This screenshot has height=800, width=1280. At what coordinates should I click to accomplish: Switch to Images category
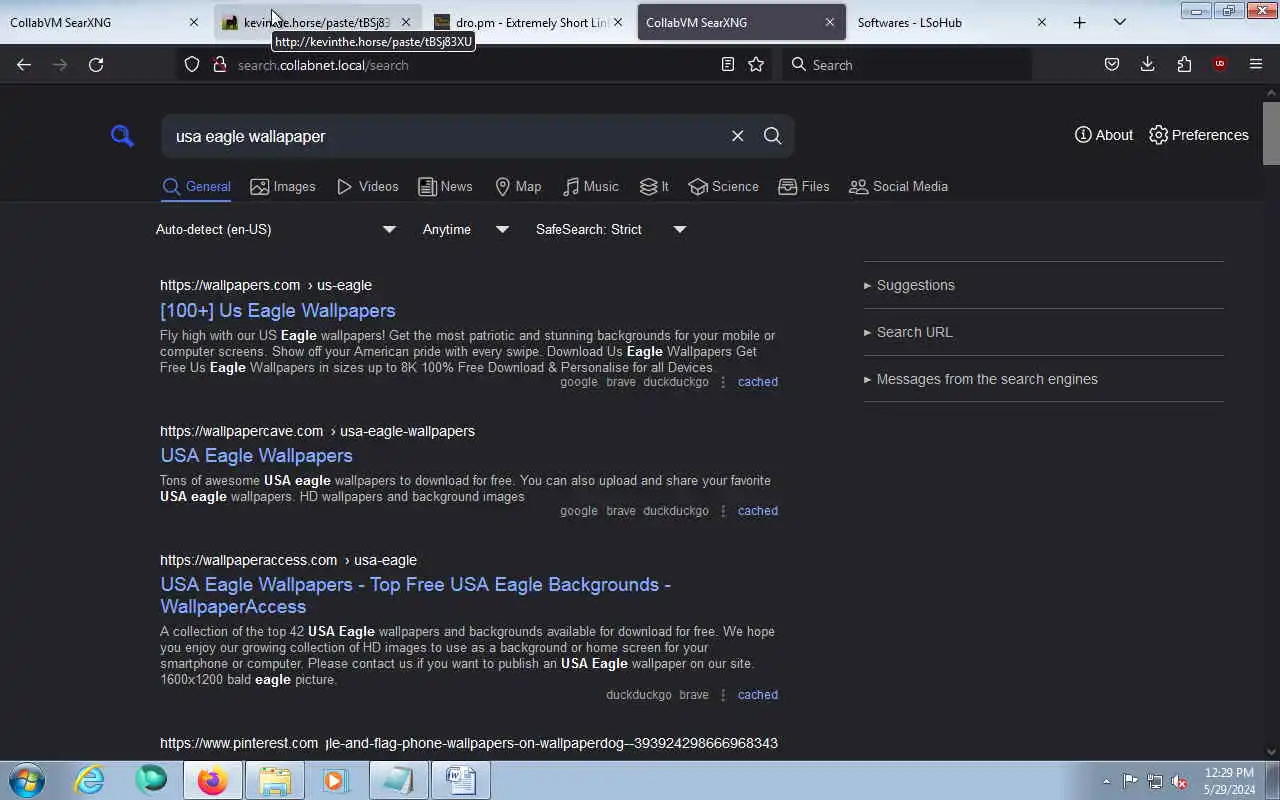tap(283, 186)
